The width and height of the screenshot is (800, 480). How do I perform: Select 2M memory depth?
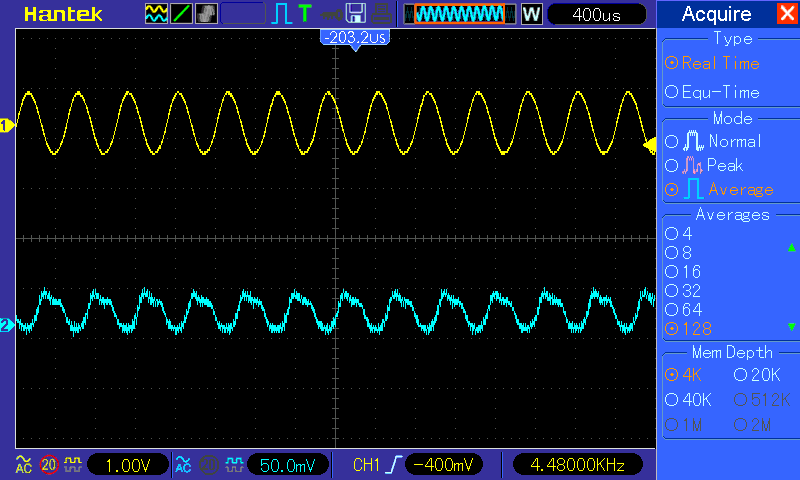[753, 424]
